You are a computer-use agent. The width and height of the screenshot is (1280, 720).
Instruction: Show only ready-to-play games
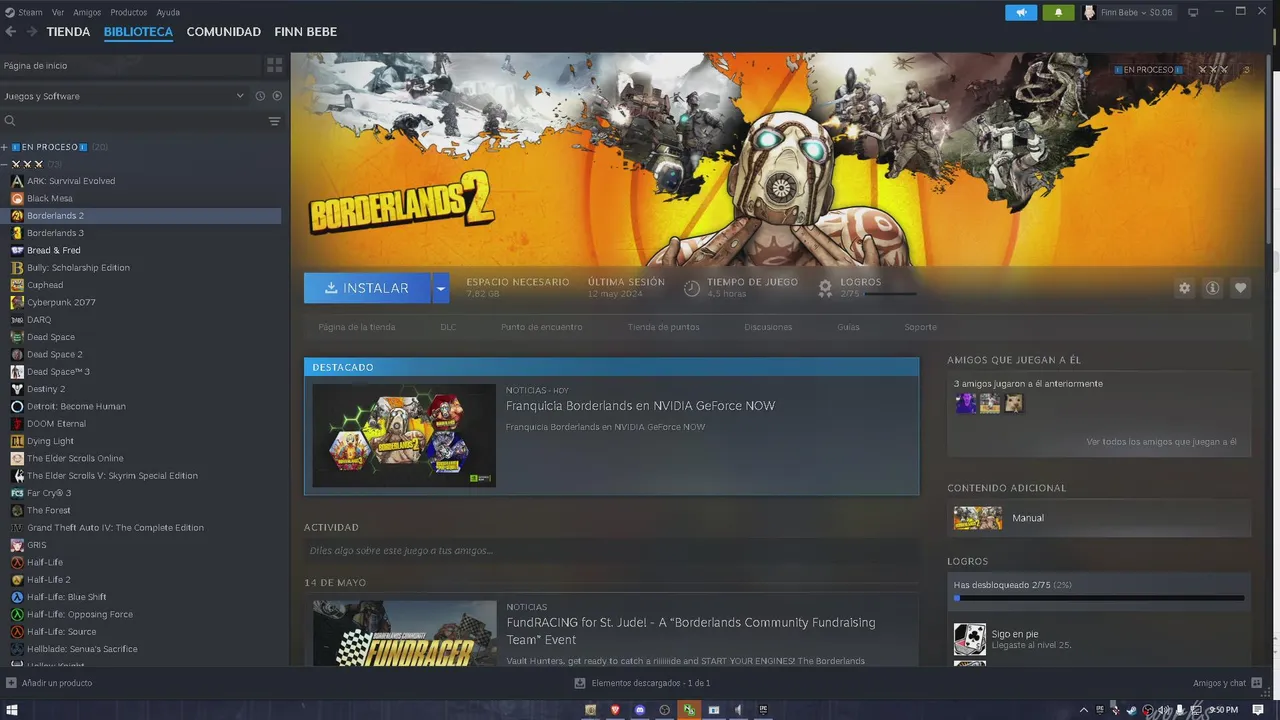(277, 96)
